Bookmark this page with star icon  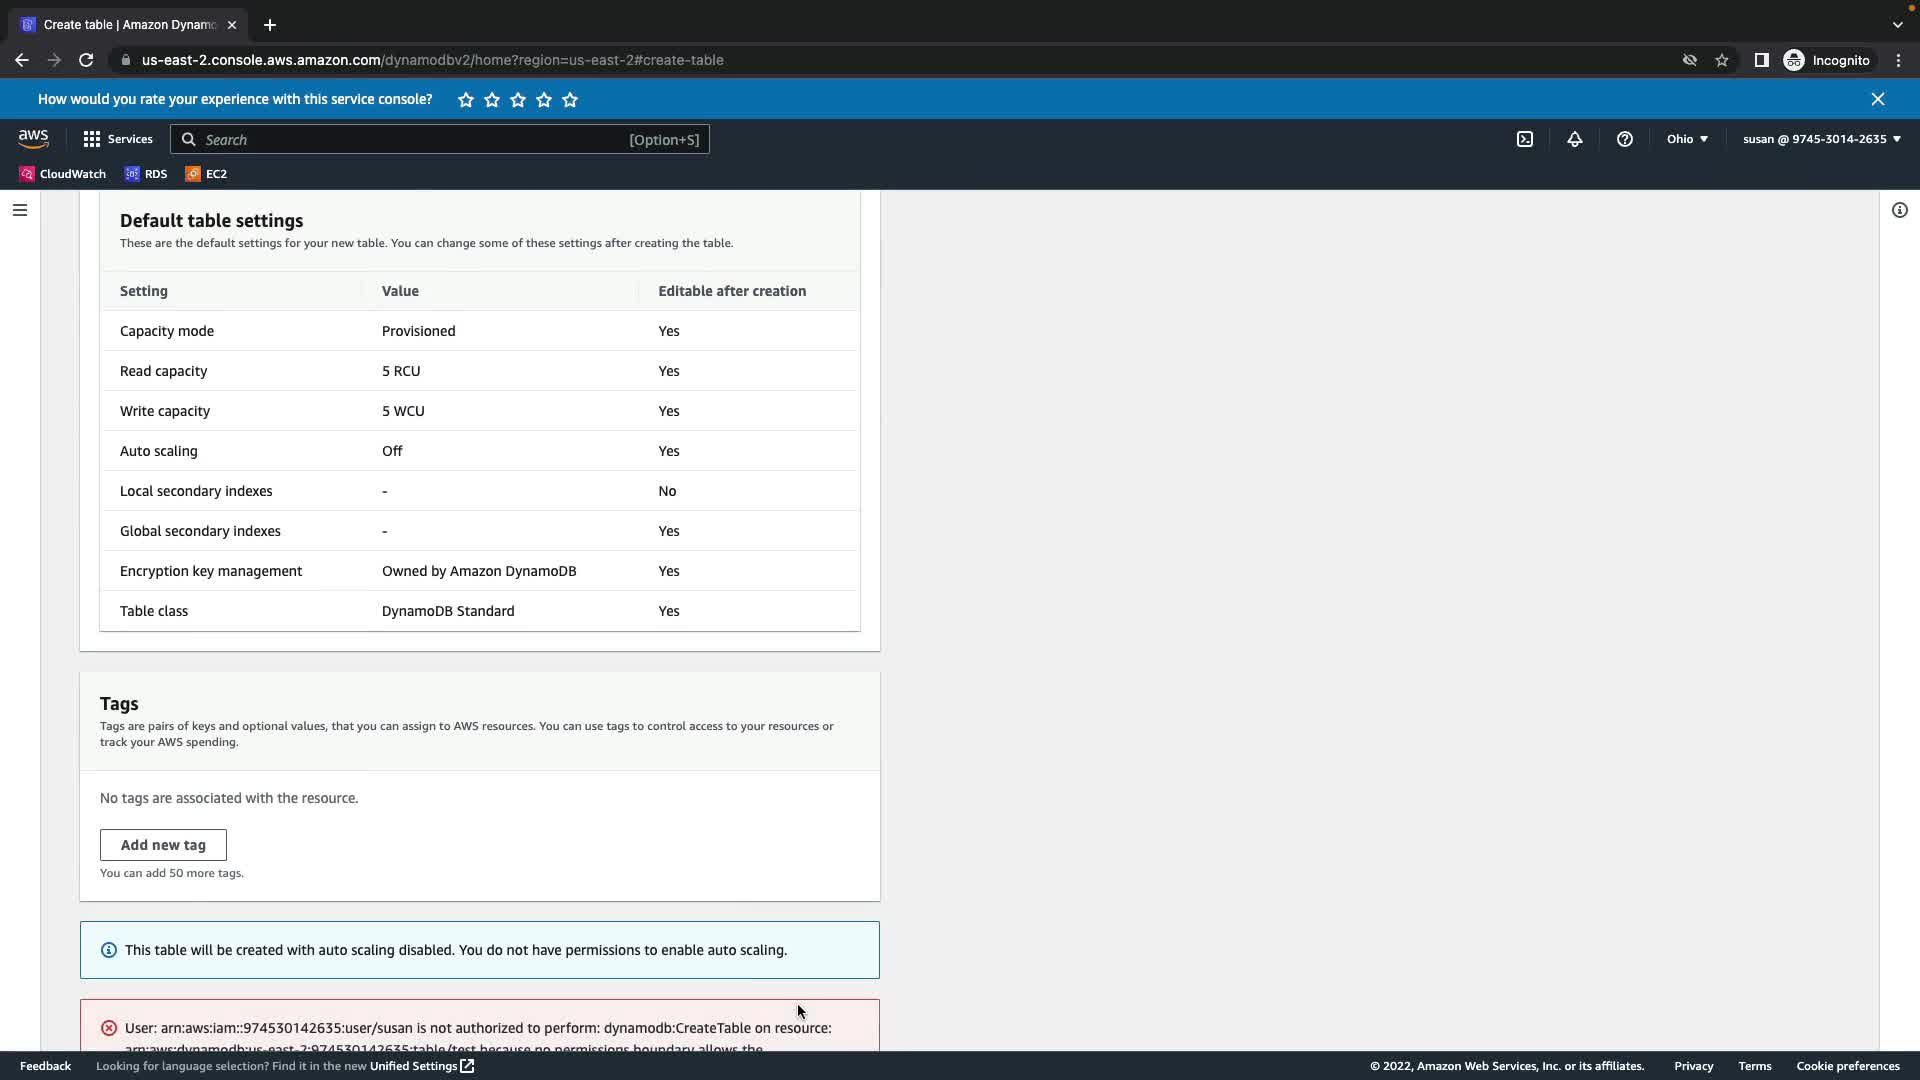tap(1721, 60)
